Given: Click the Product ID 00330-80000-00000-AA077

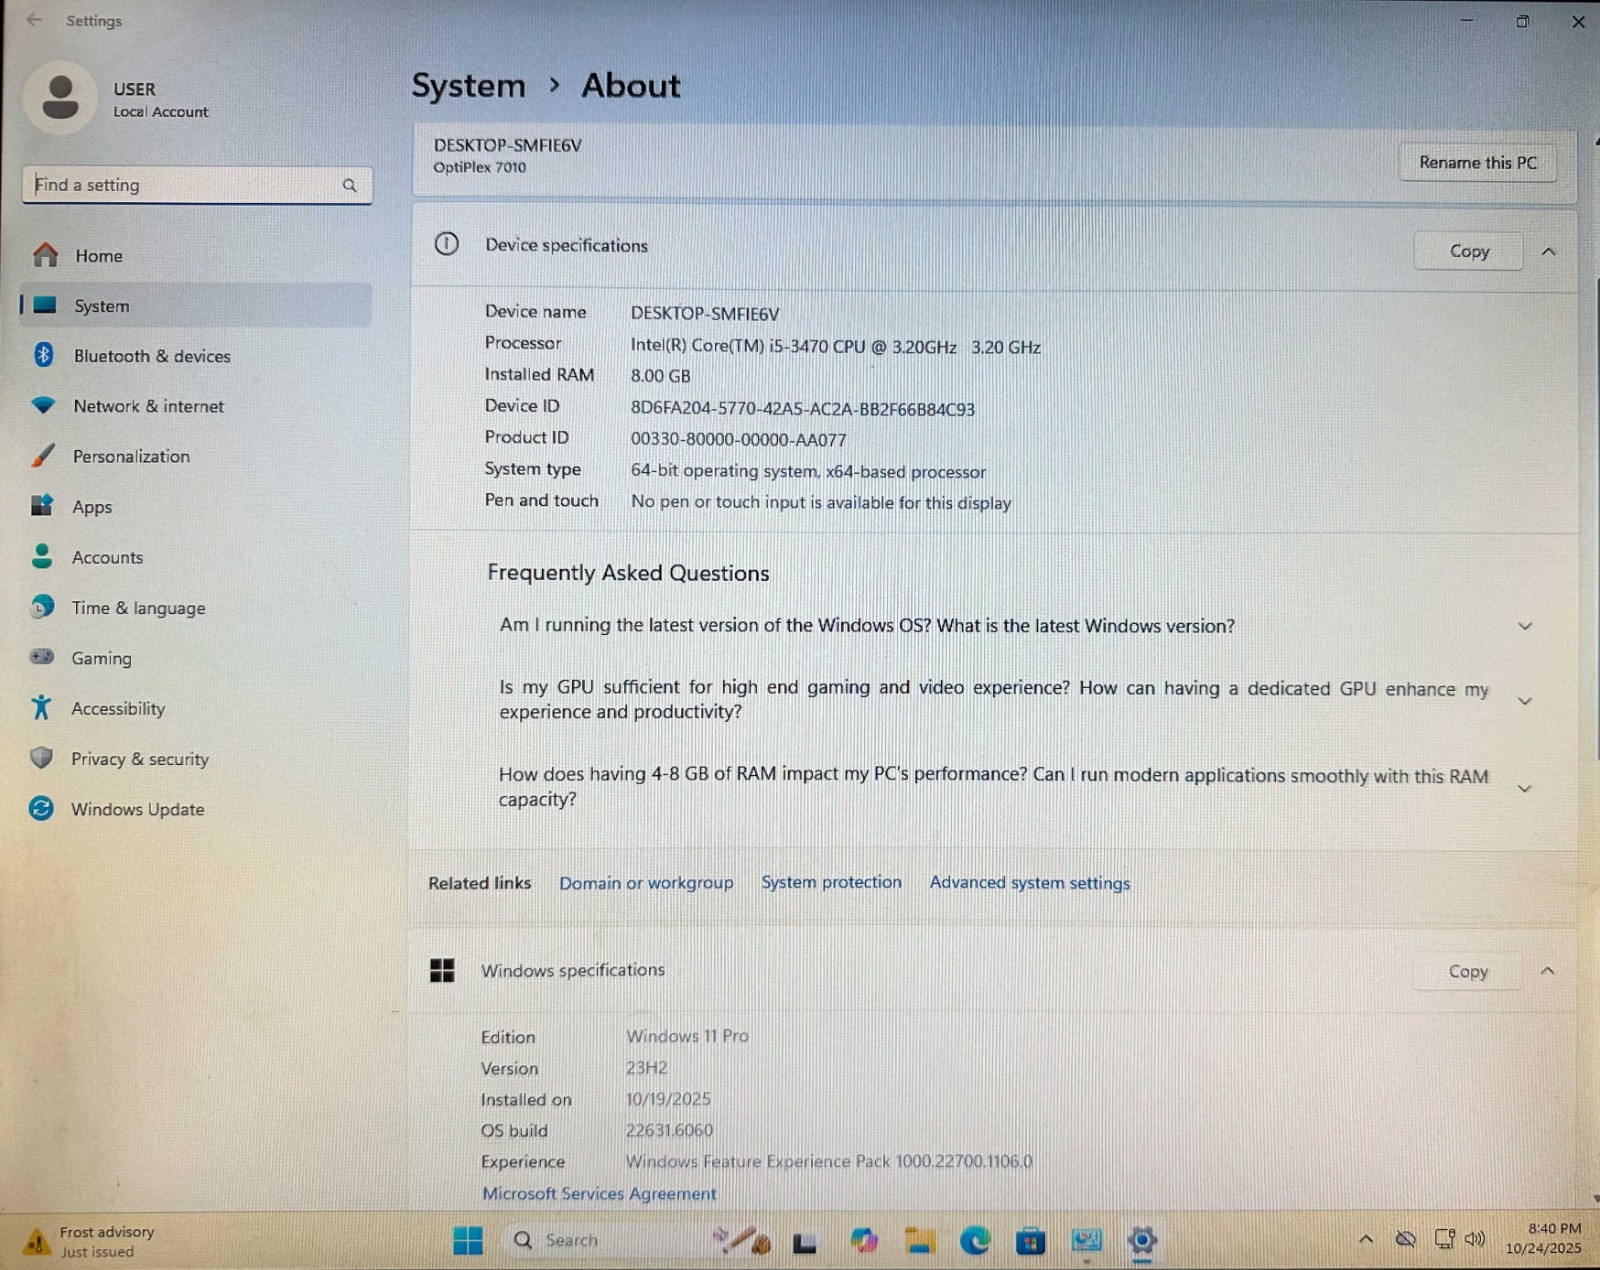Looking at the screenshot, I should pyautogui.click(x=738, y=440).
